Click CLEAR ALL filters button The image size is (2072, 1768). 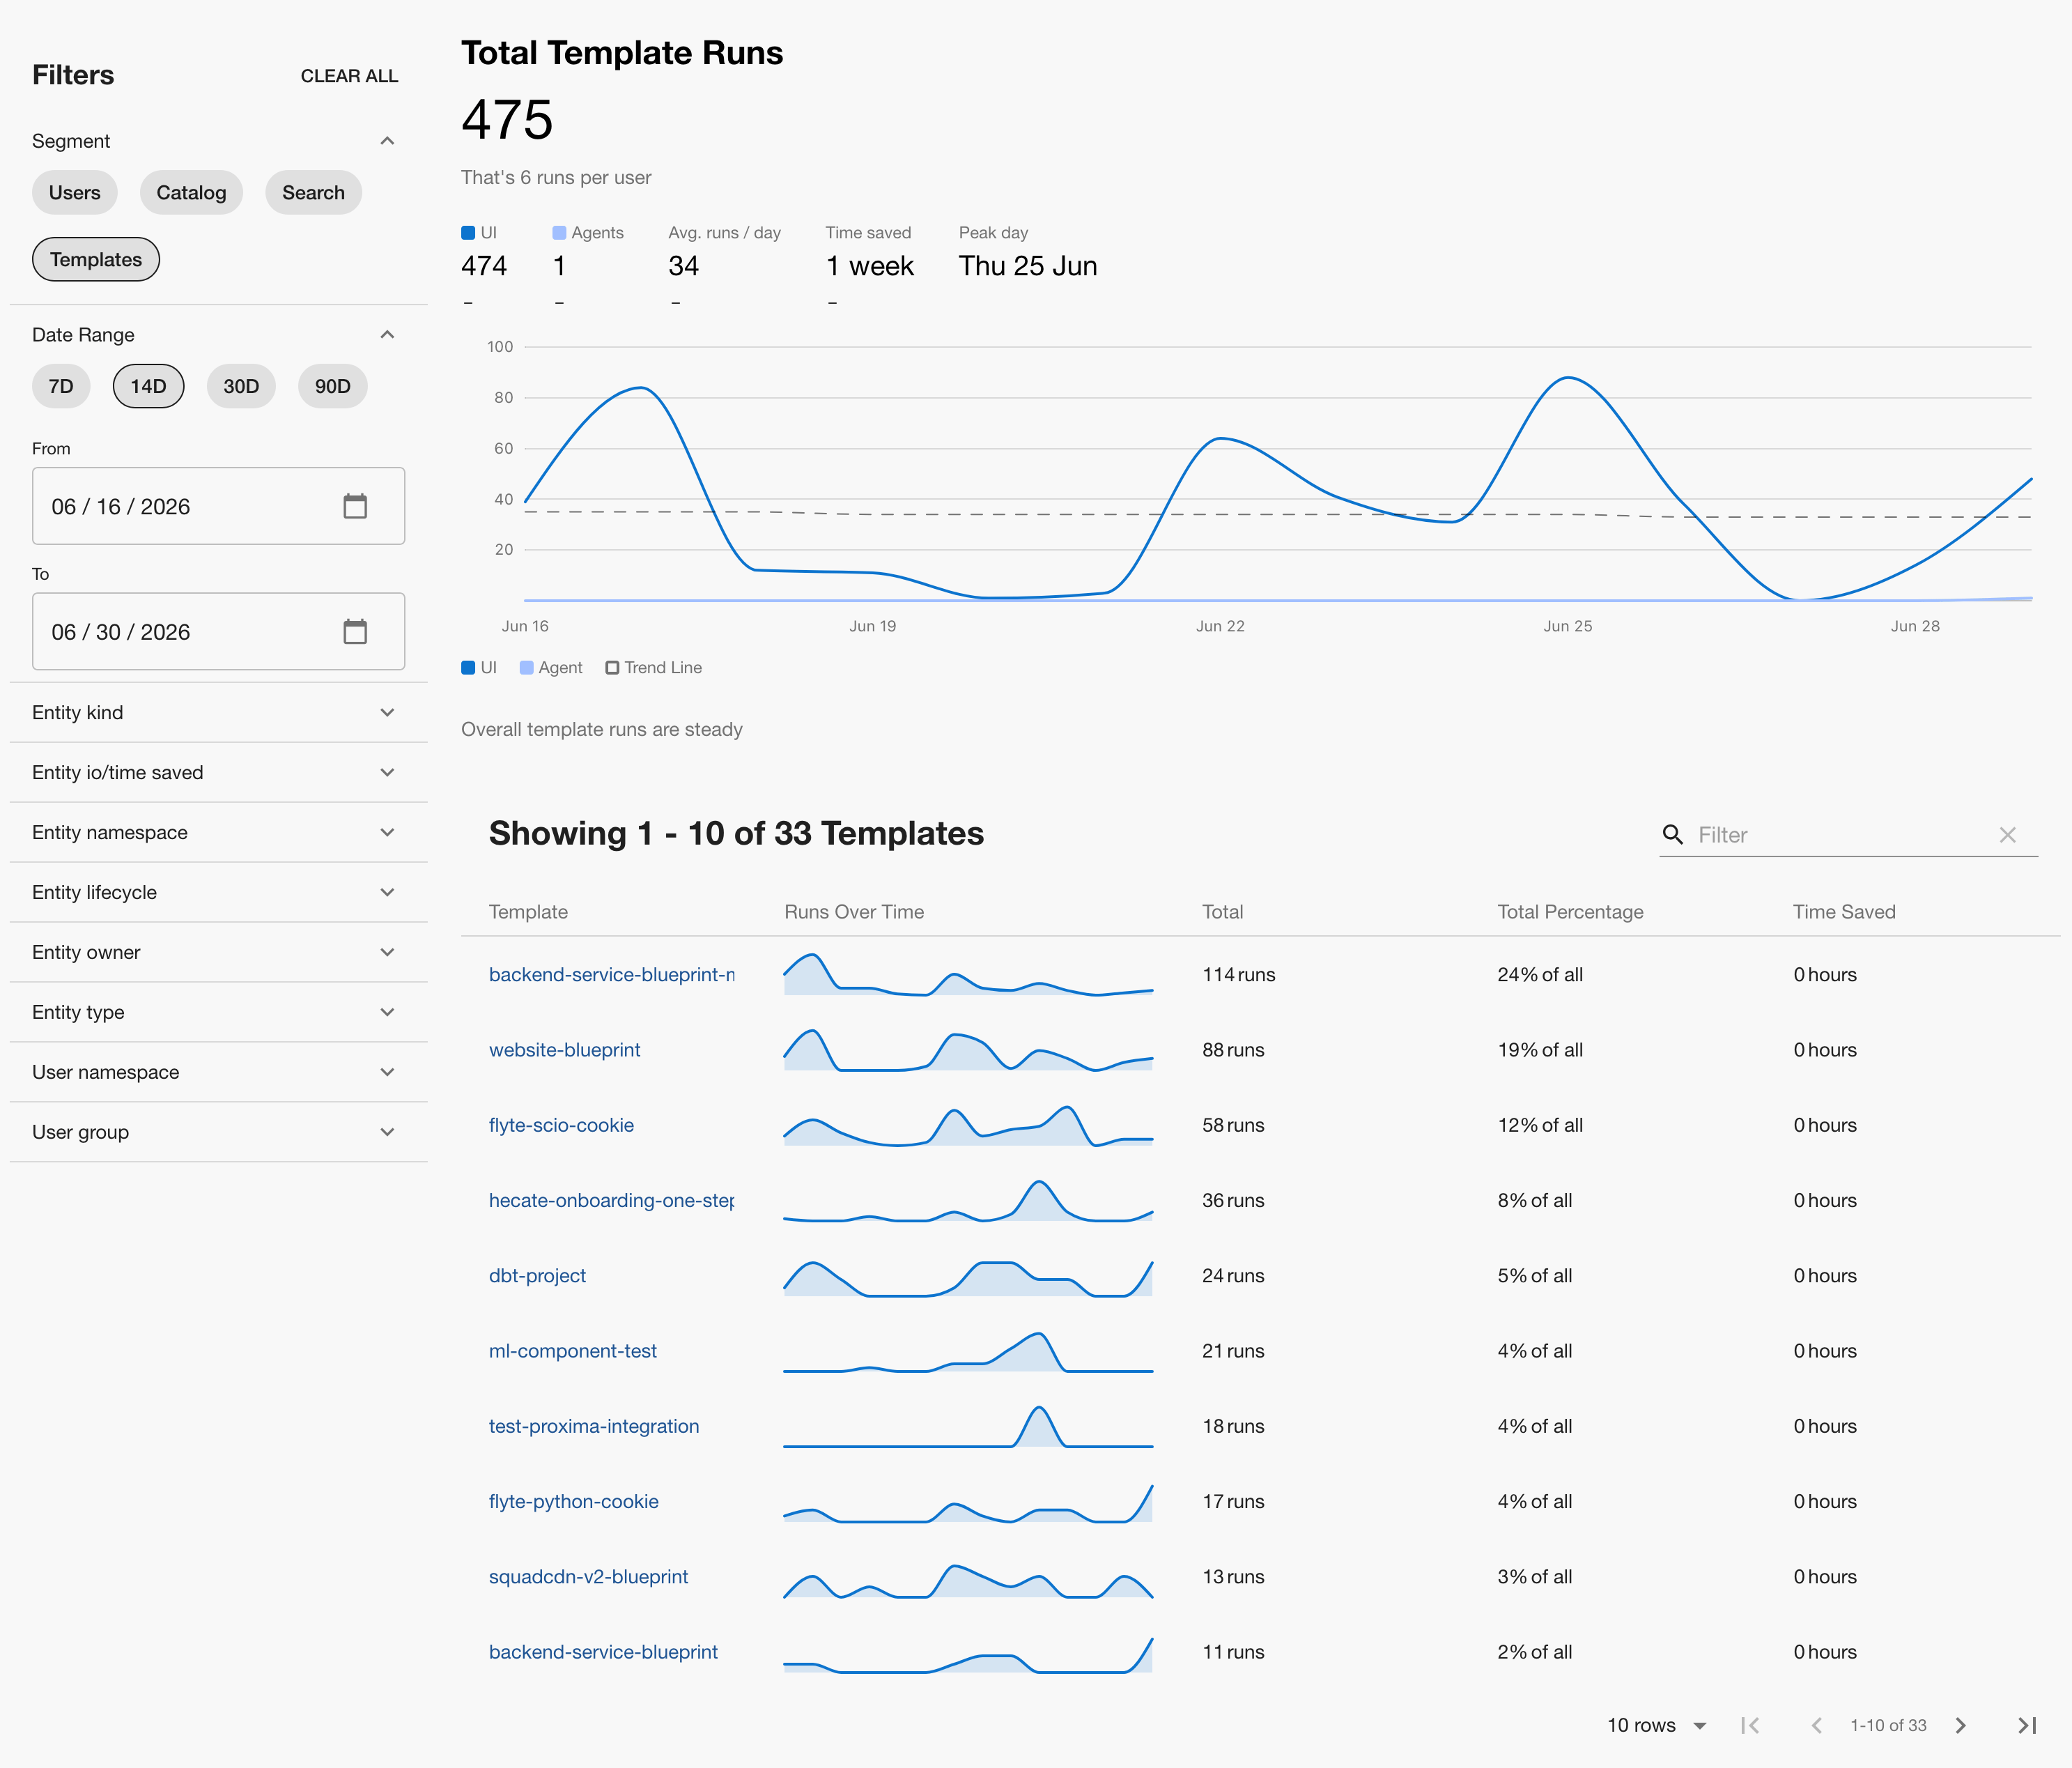[x=349, y=76]
